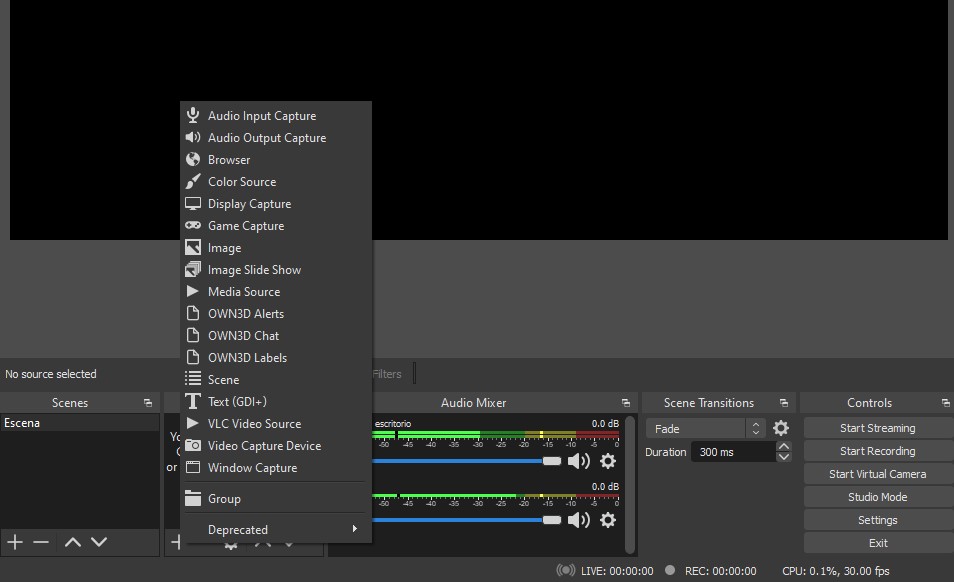Open Scene Transitions properties gear icon
This screenshot has height=582, width=954.
click(781, 428)
